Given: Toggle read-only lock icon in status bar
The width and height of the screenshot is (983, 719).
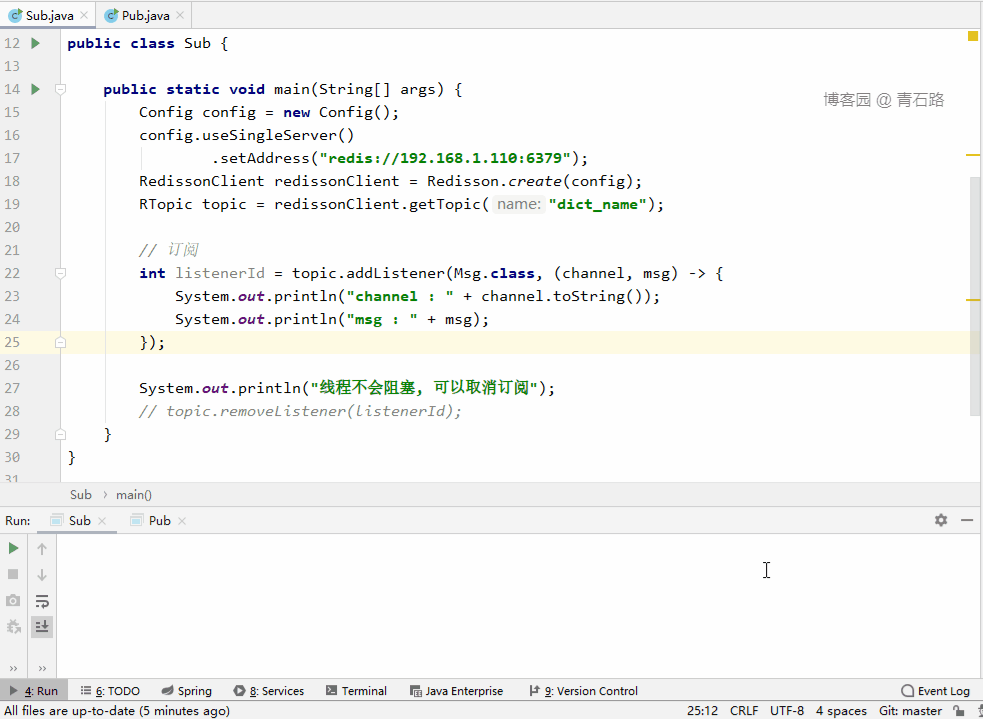Looking at the screenshot, I should pos(958,711).
